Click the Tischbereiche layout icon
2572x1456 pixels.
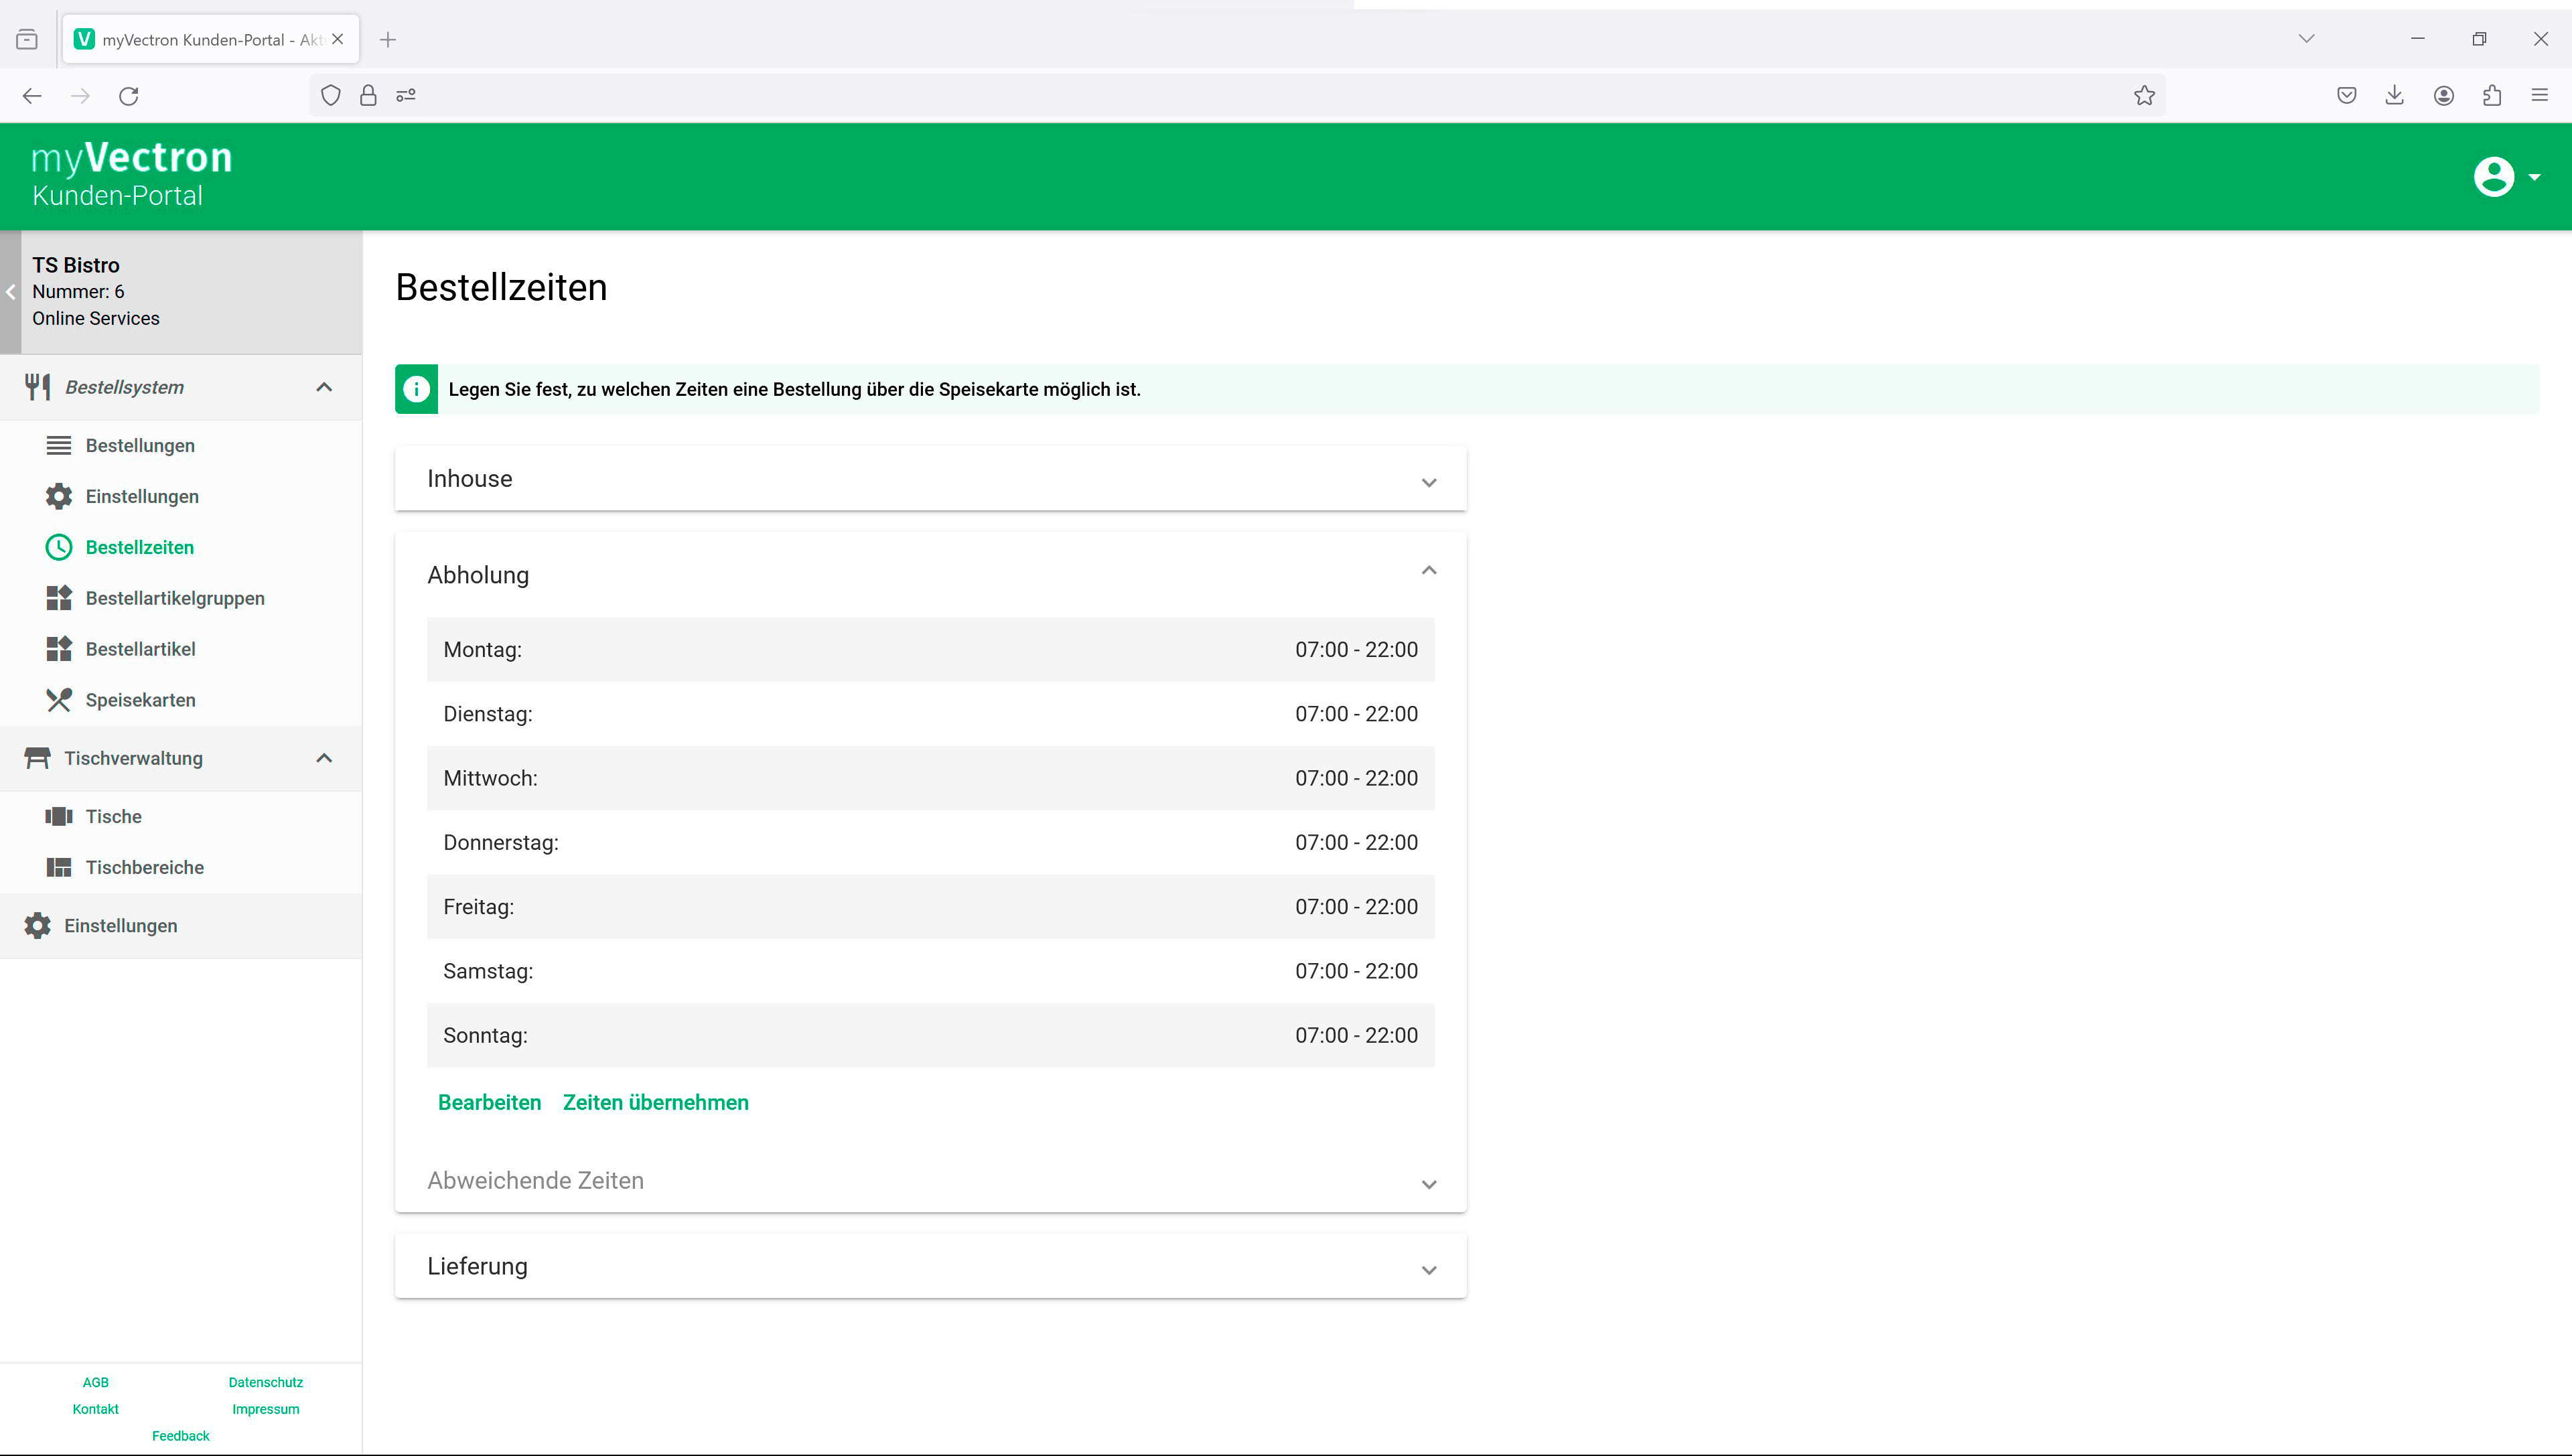tap(59, 867)
